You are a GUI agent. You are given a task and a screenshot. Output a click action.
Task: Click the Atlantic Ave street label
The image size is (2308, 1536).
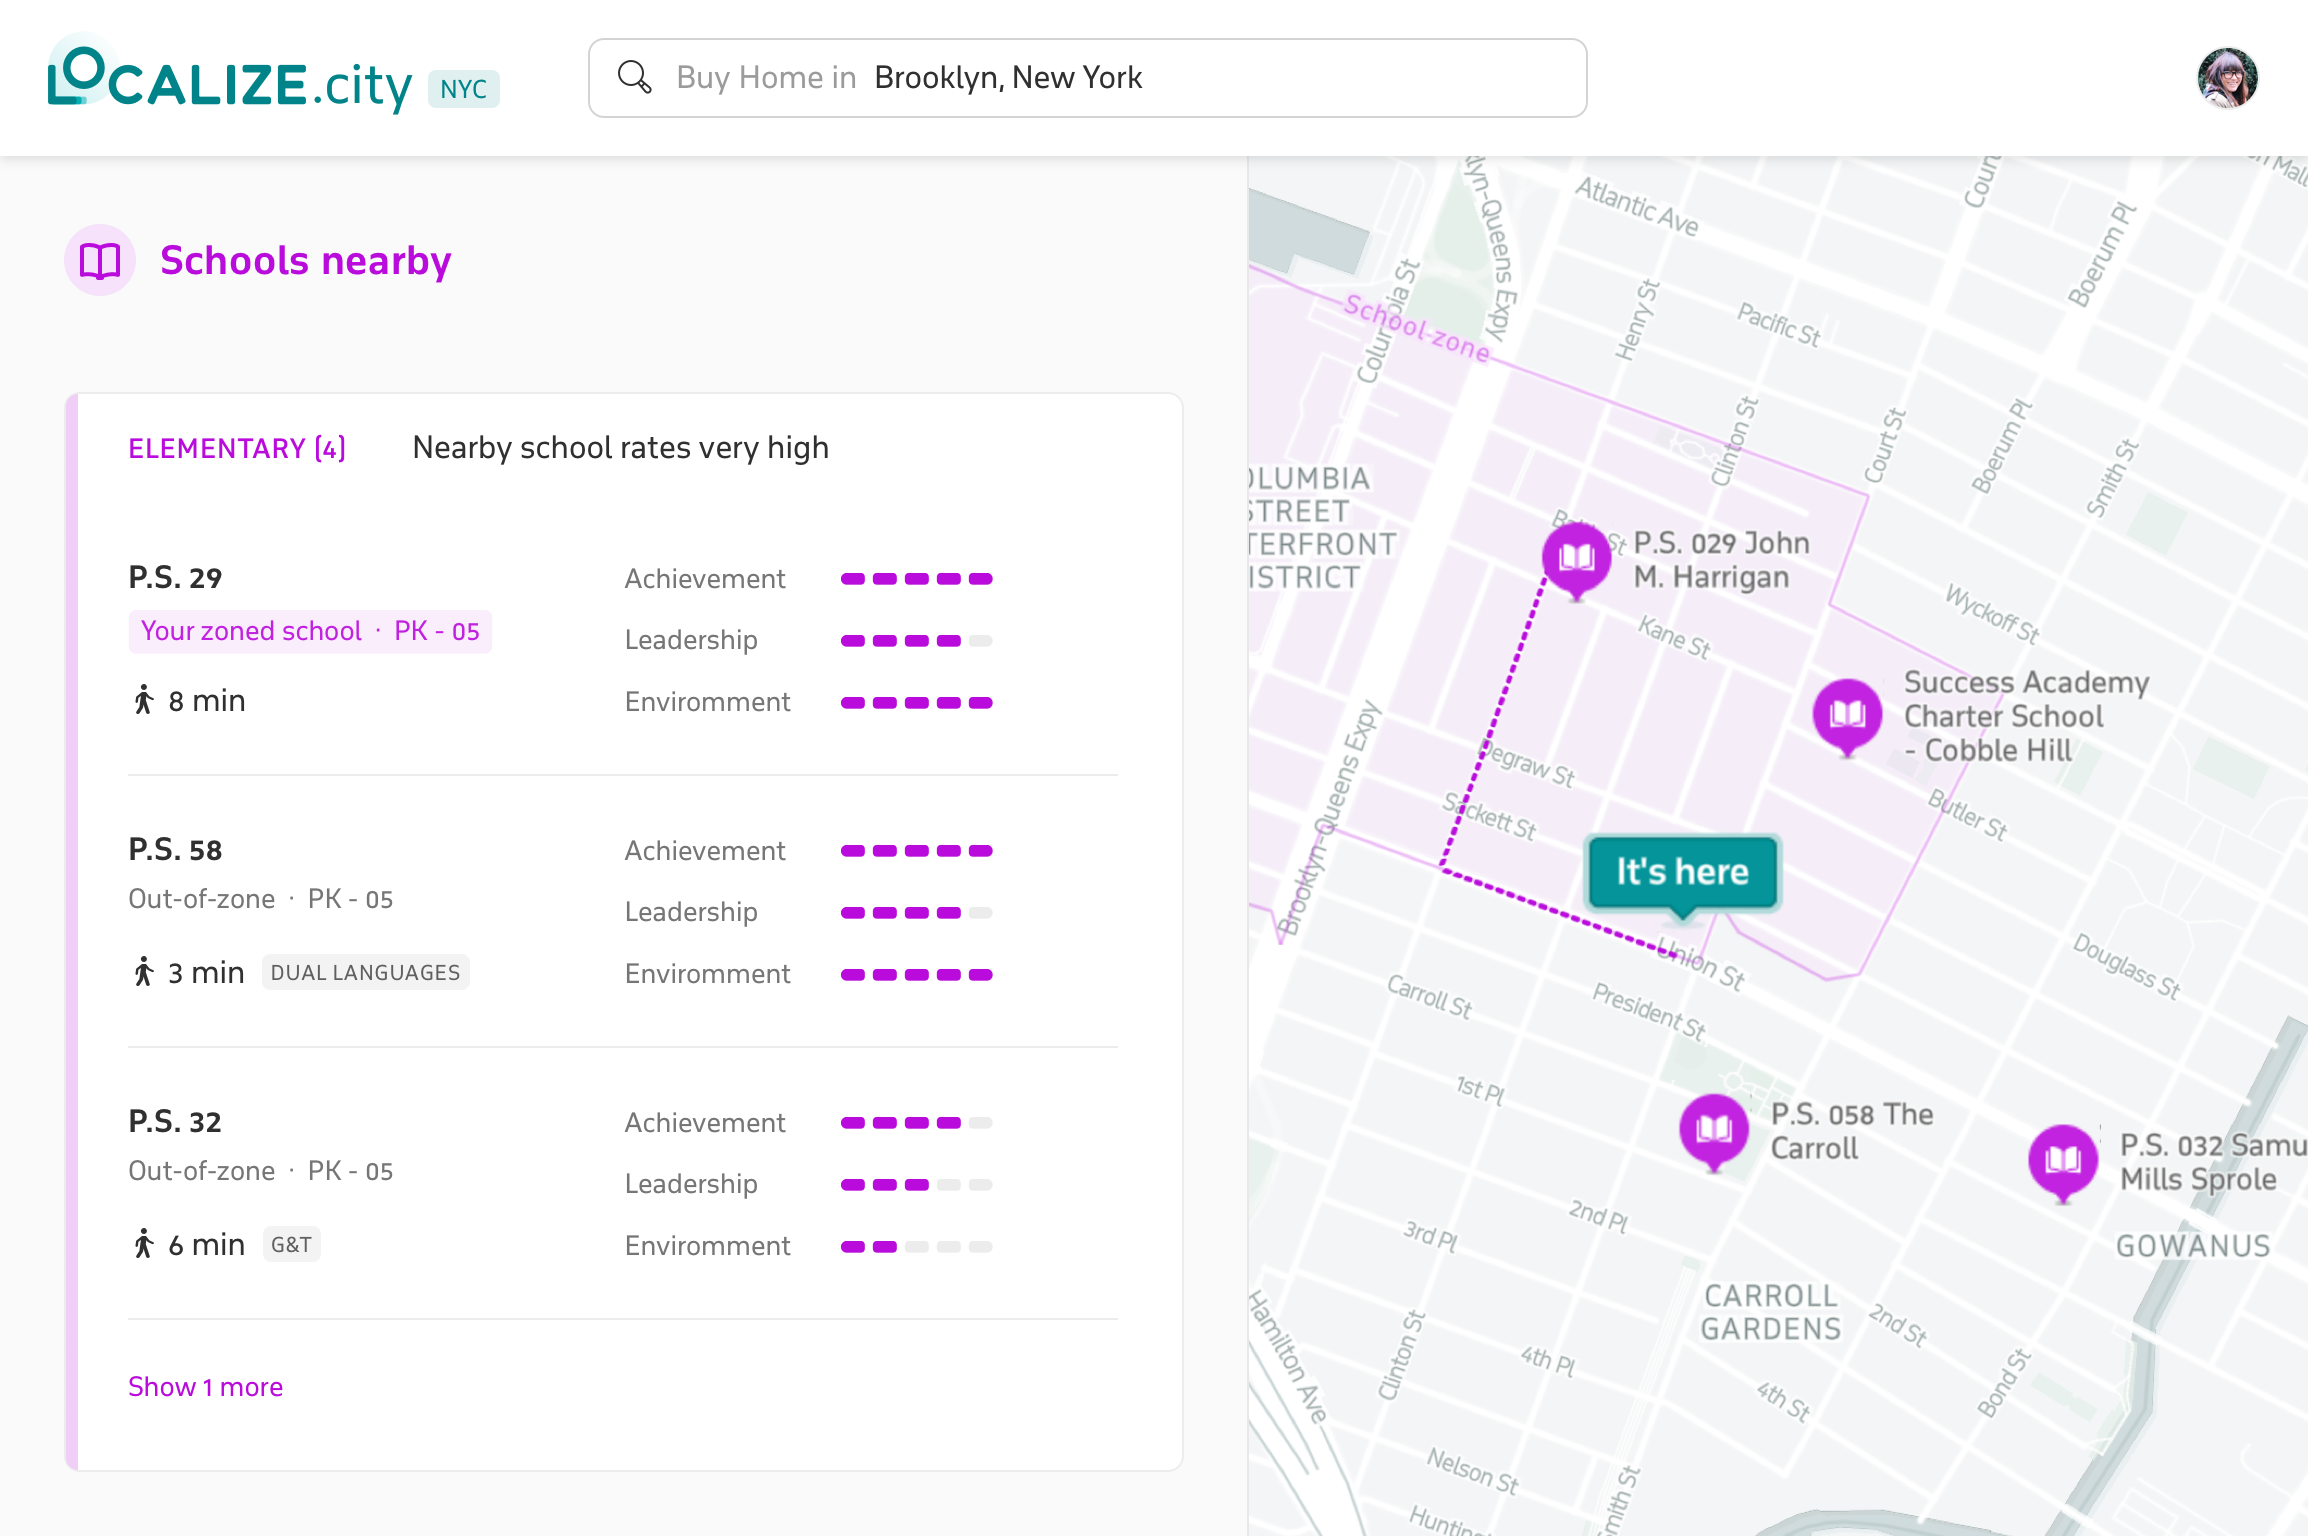(x=1637, y=207)
